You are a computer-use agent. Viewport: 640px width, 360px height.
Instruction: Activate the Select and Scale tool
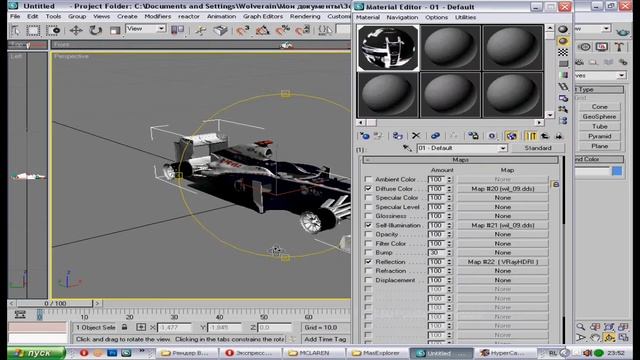tap(115, 31)
